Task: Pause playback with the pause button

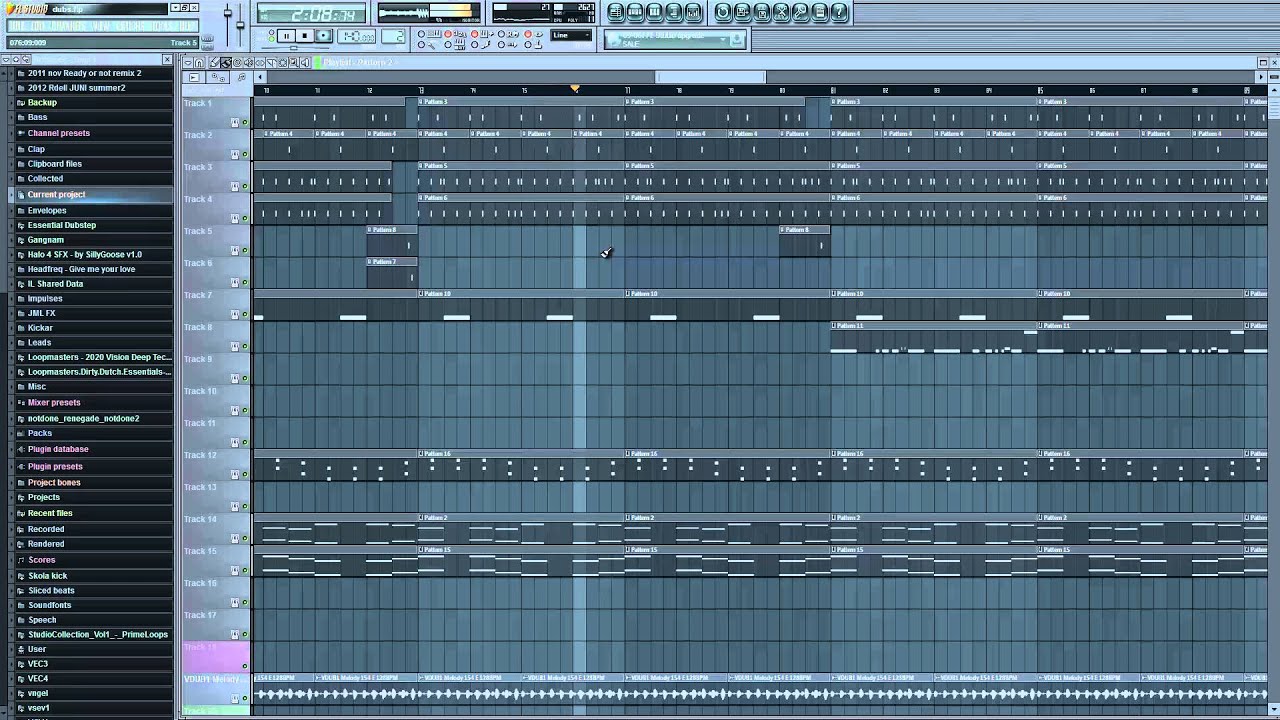Action: coord(286,36)
